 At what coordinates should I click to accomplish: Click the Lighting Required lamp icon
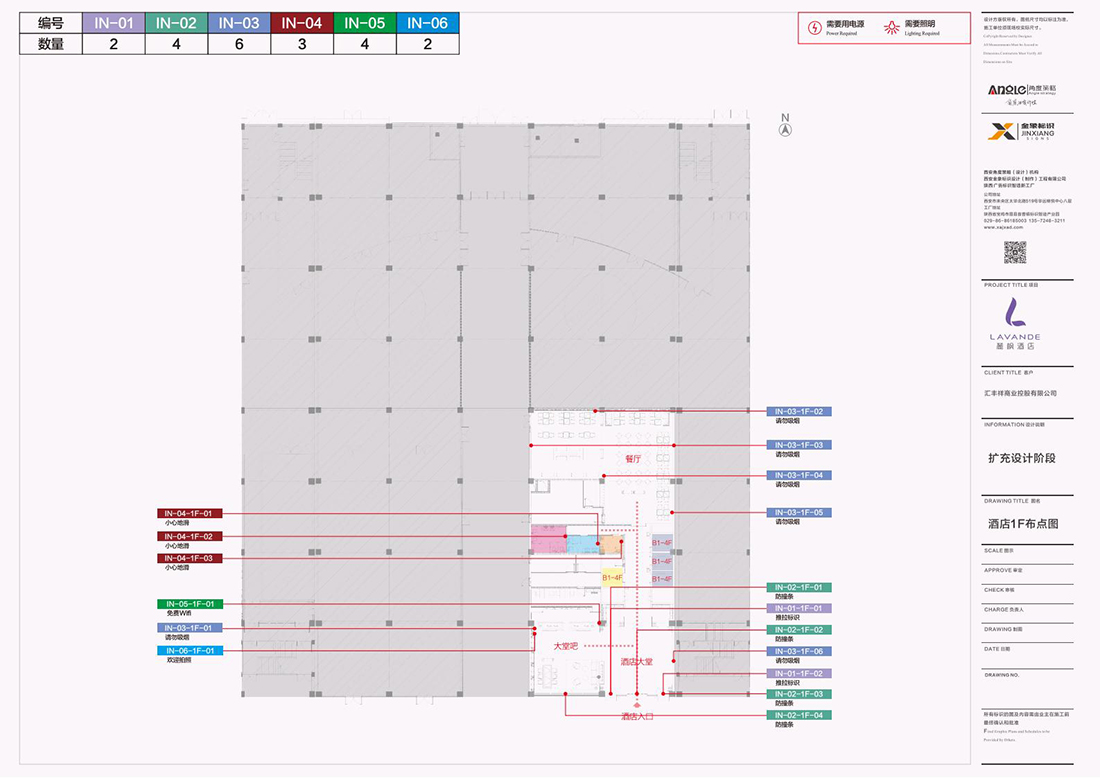(892, 27)
